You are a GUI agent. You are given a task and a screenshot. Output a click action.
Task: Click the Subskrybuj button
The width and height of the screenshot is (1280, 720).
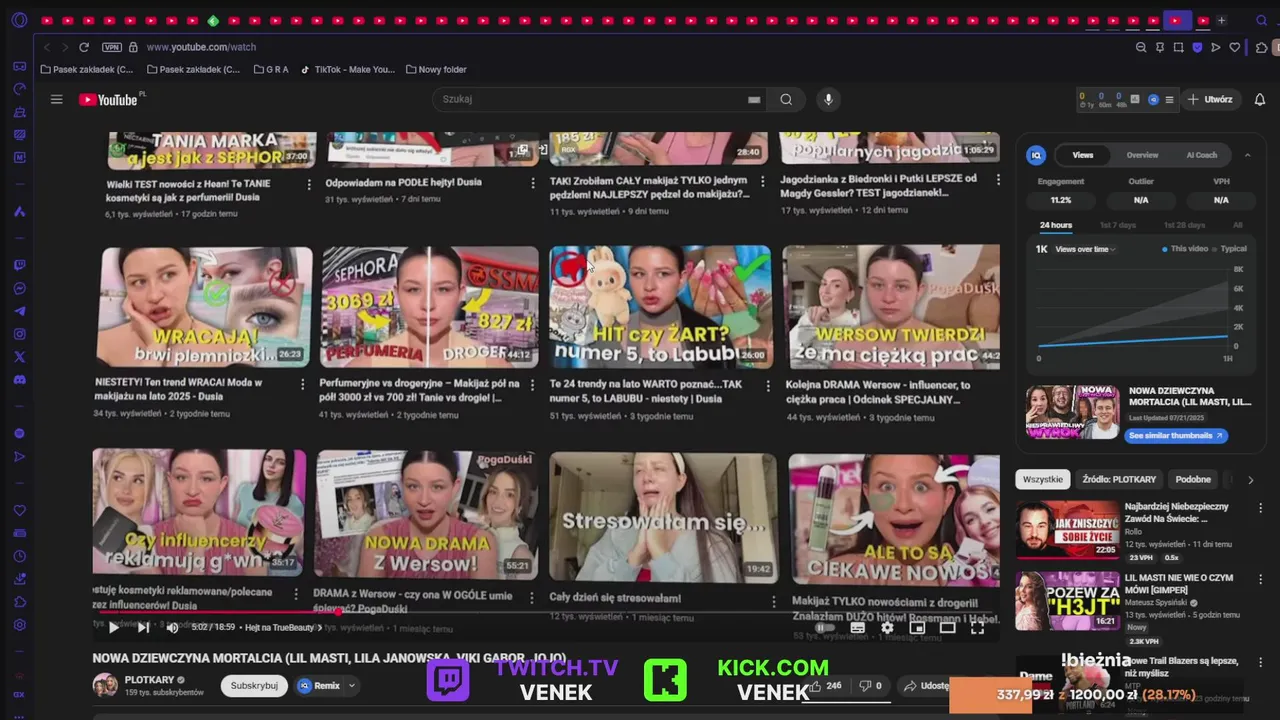coord(254,686)
